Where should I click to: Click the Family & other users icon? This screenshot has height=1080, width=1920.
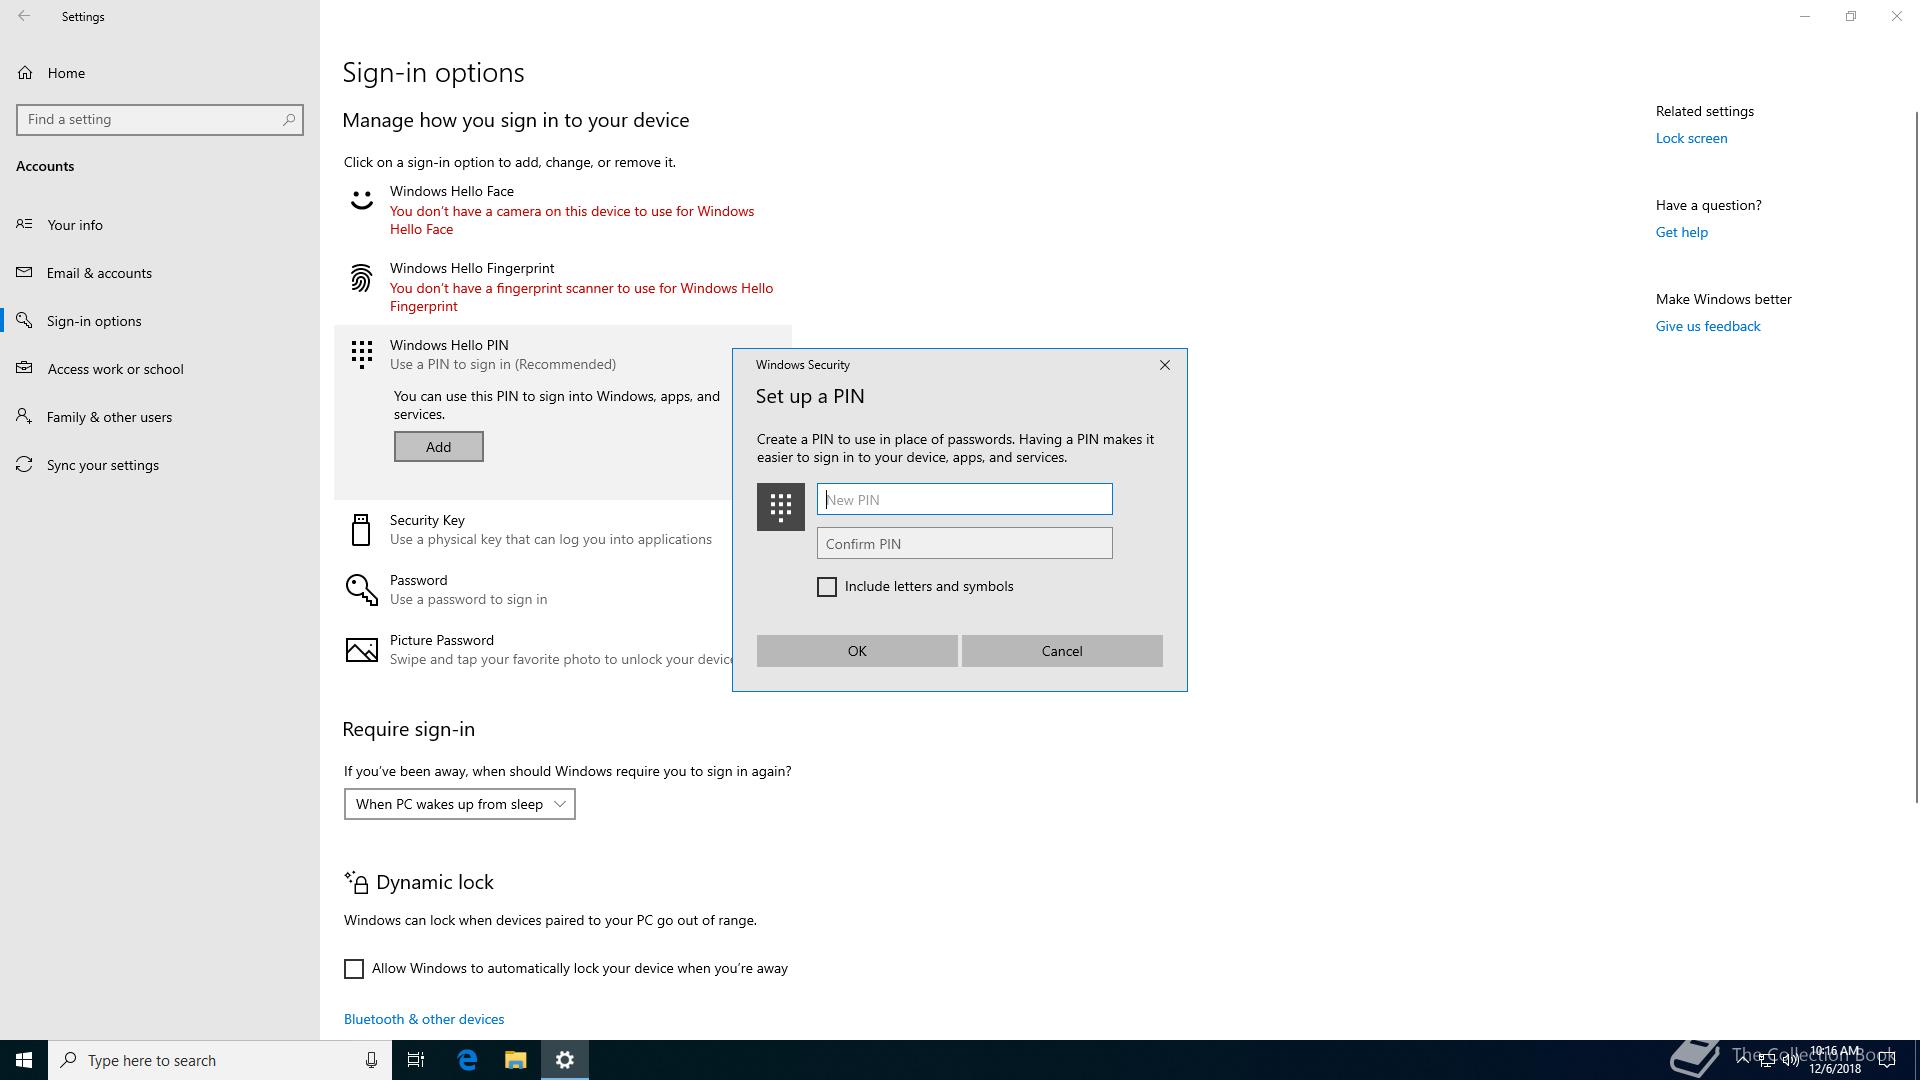[x=24, y=416]
